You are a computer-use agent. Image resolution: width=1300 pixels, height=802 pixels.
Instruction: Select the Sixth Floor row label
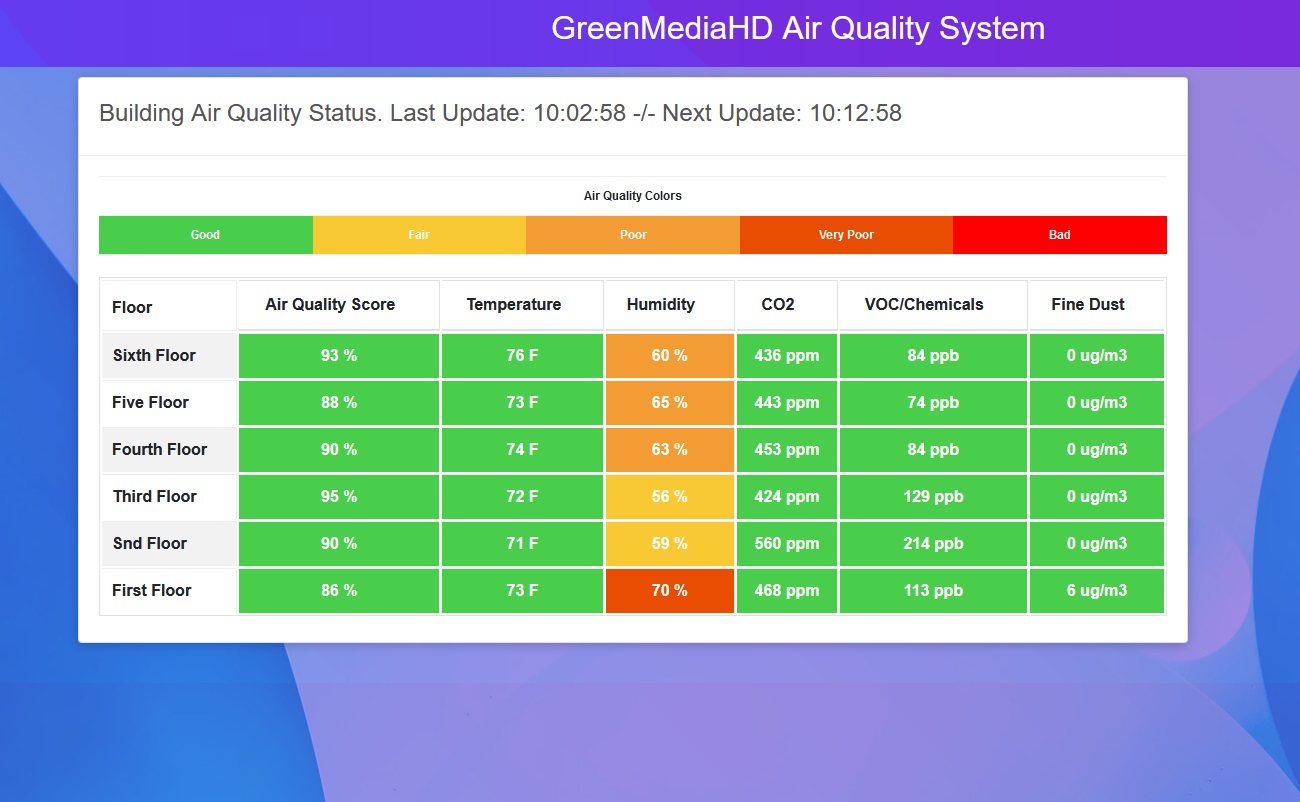(169, 356)
